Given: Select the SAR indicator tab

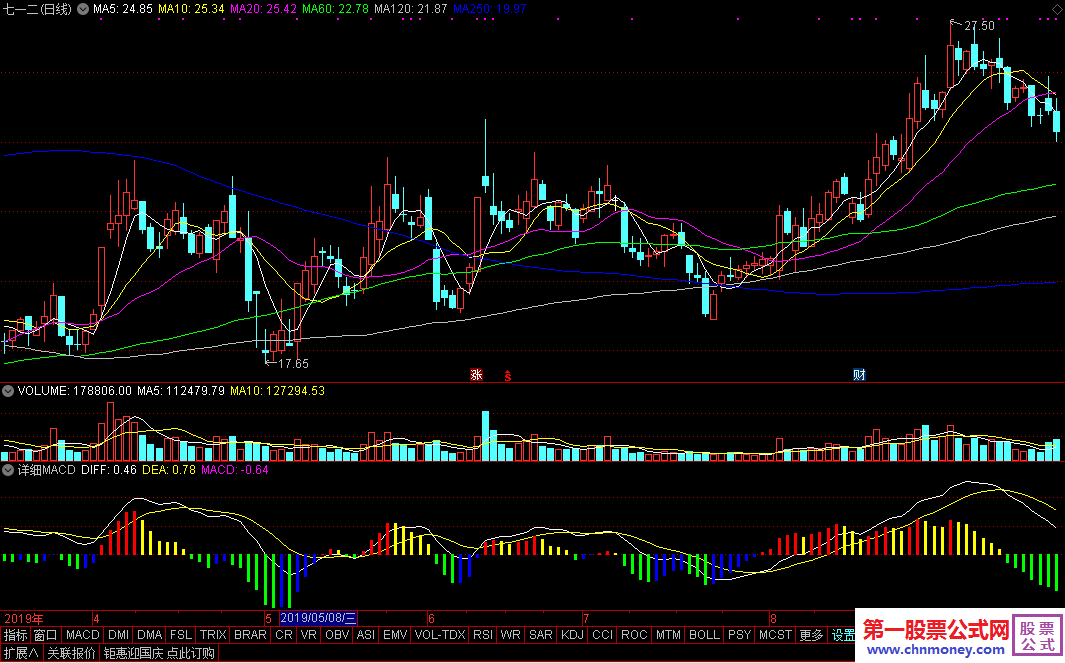Looking at the screenshot, I should 541,635.
